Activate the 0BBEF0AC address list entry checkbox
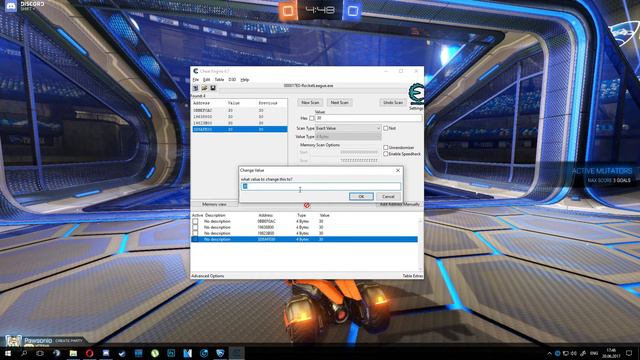 pos(195,221)
